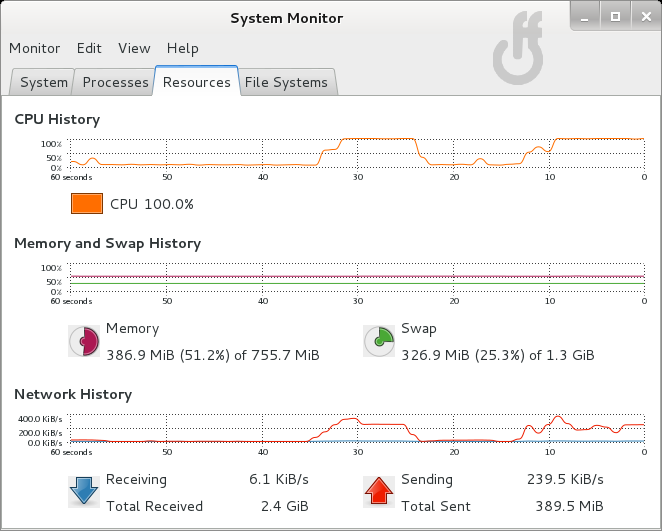This screenshot has height=531, width=662.
Task: Click the Fedora logo watermark
Action: 518,47
